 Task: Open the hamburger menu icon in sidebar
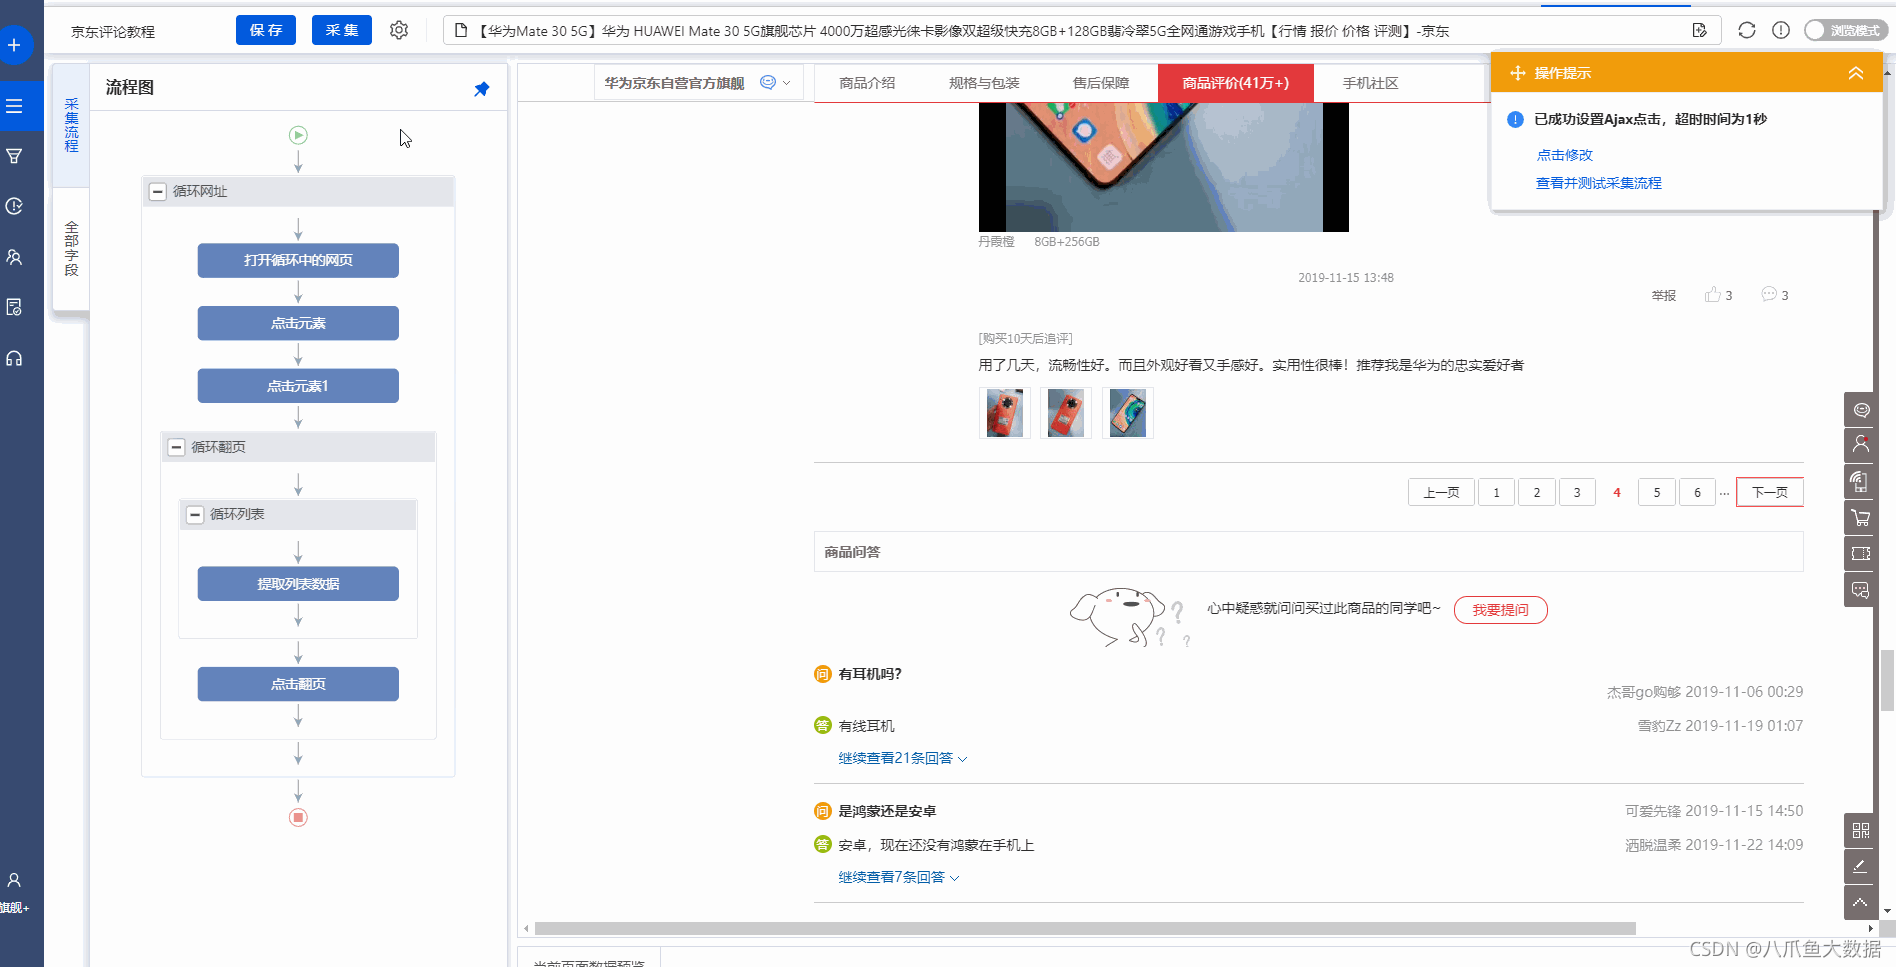(x=14, y=106)
